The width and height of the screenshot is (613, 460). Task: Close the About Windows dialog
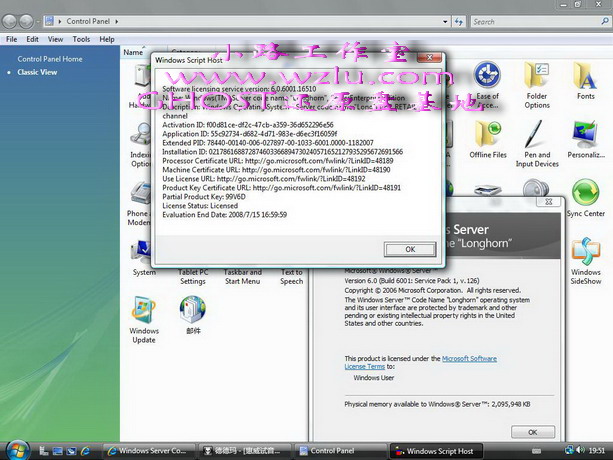[x=548, y=202]
